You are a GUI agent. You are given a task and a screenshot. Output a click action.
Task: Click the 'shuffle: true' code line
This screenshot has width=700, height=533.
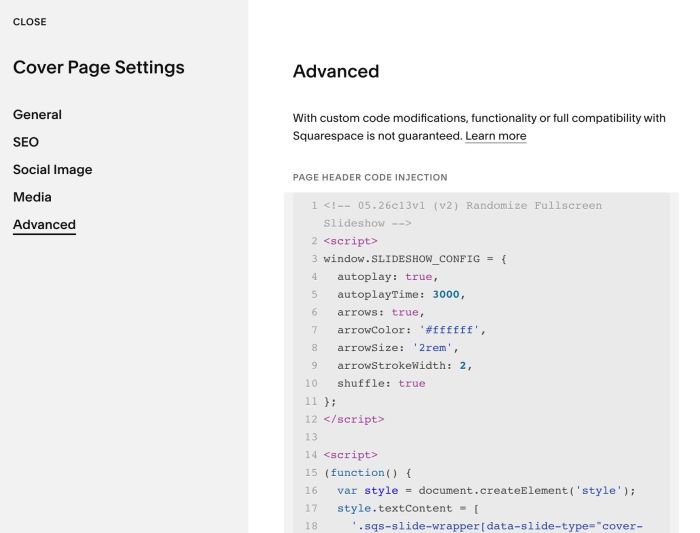[x=381, y=383]
